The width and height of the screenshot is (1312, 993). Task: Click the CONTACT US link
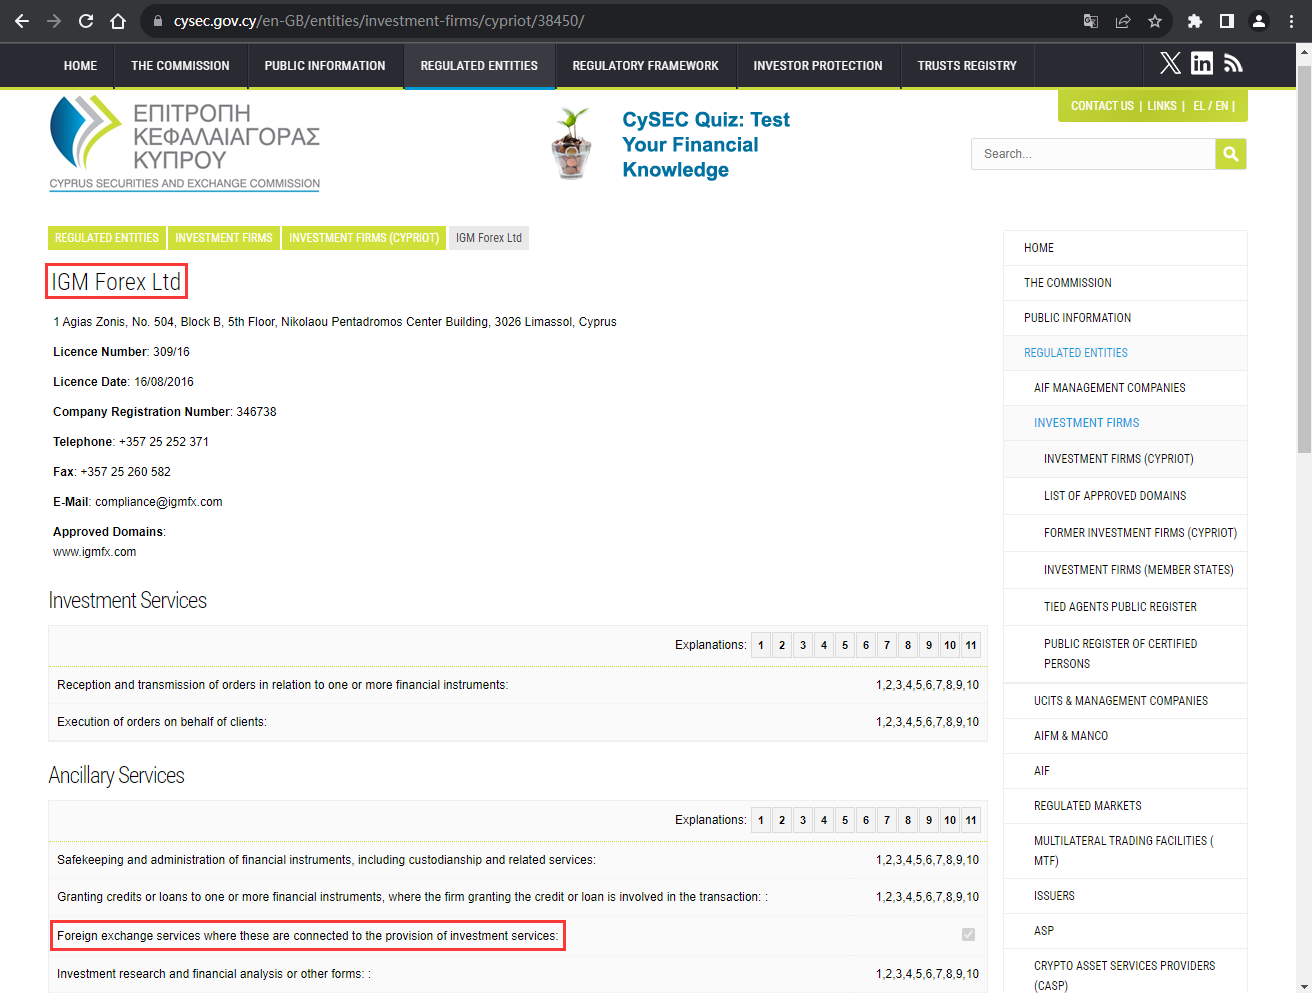[1102, 106]
